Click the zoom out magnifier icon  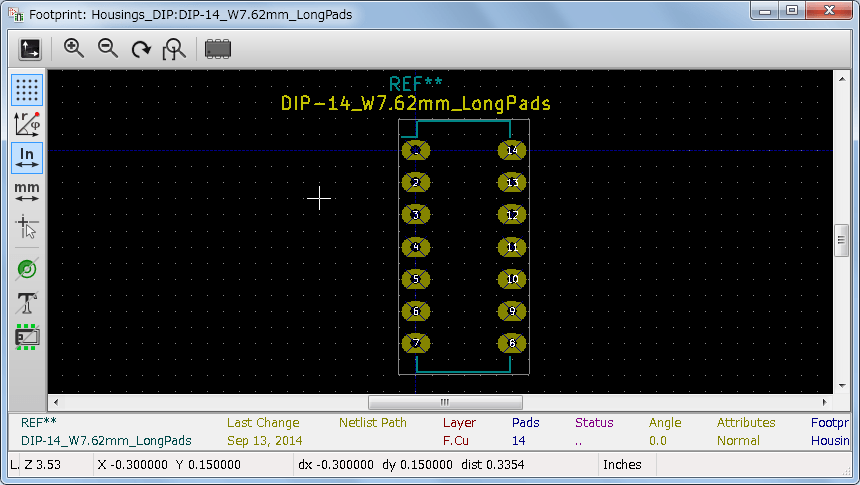click(107, 49)
